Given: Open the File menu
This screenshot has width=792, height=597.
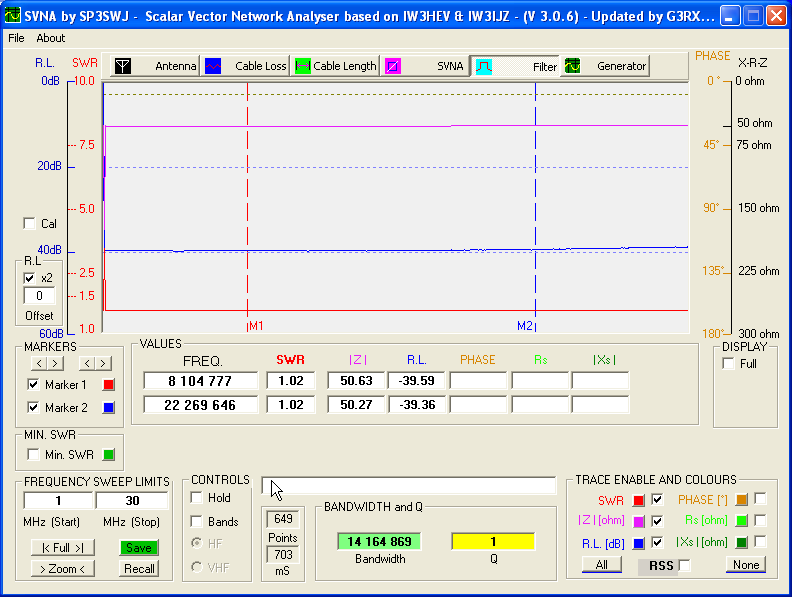Looking at the screenshot, I should coord(16,38).
